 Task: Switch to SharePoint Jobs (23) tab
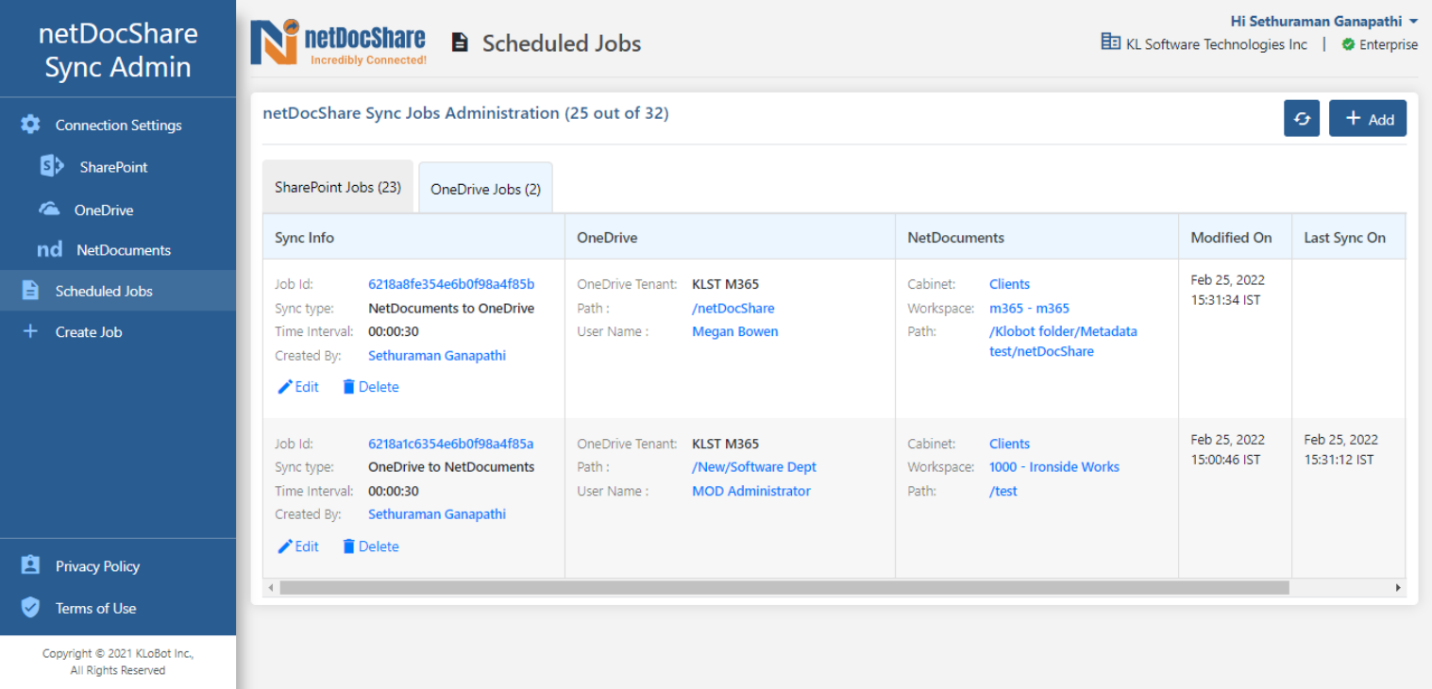tap(338, 187)
